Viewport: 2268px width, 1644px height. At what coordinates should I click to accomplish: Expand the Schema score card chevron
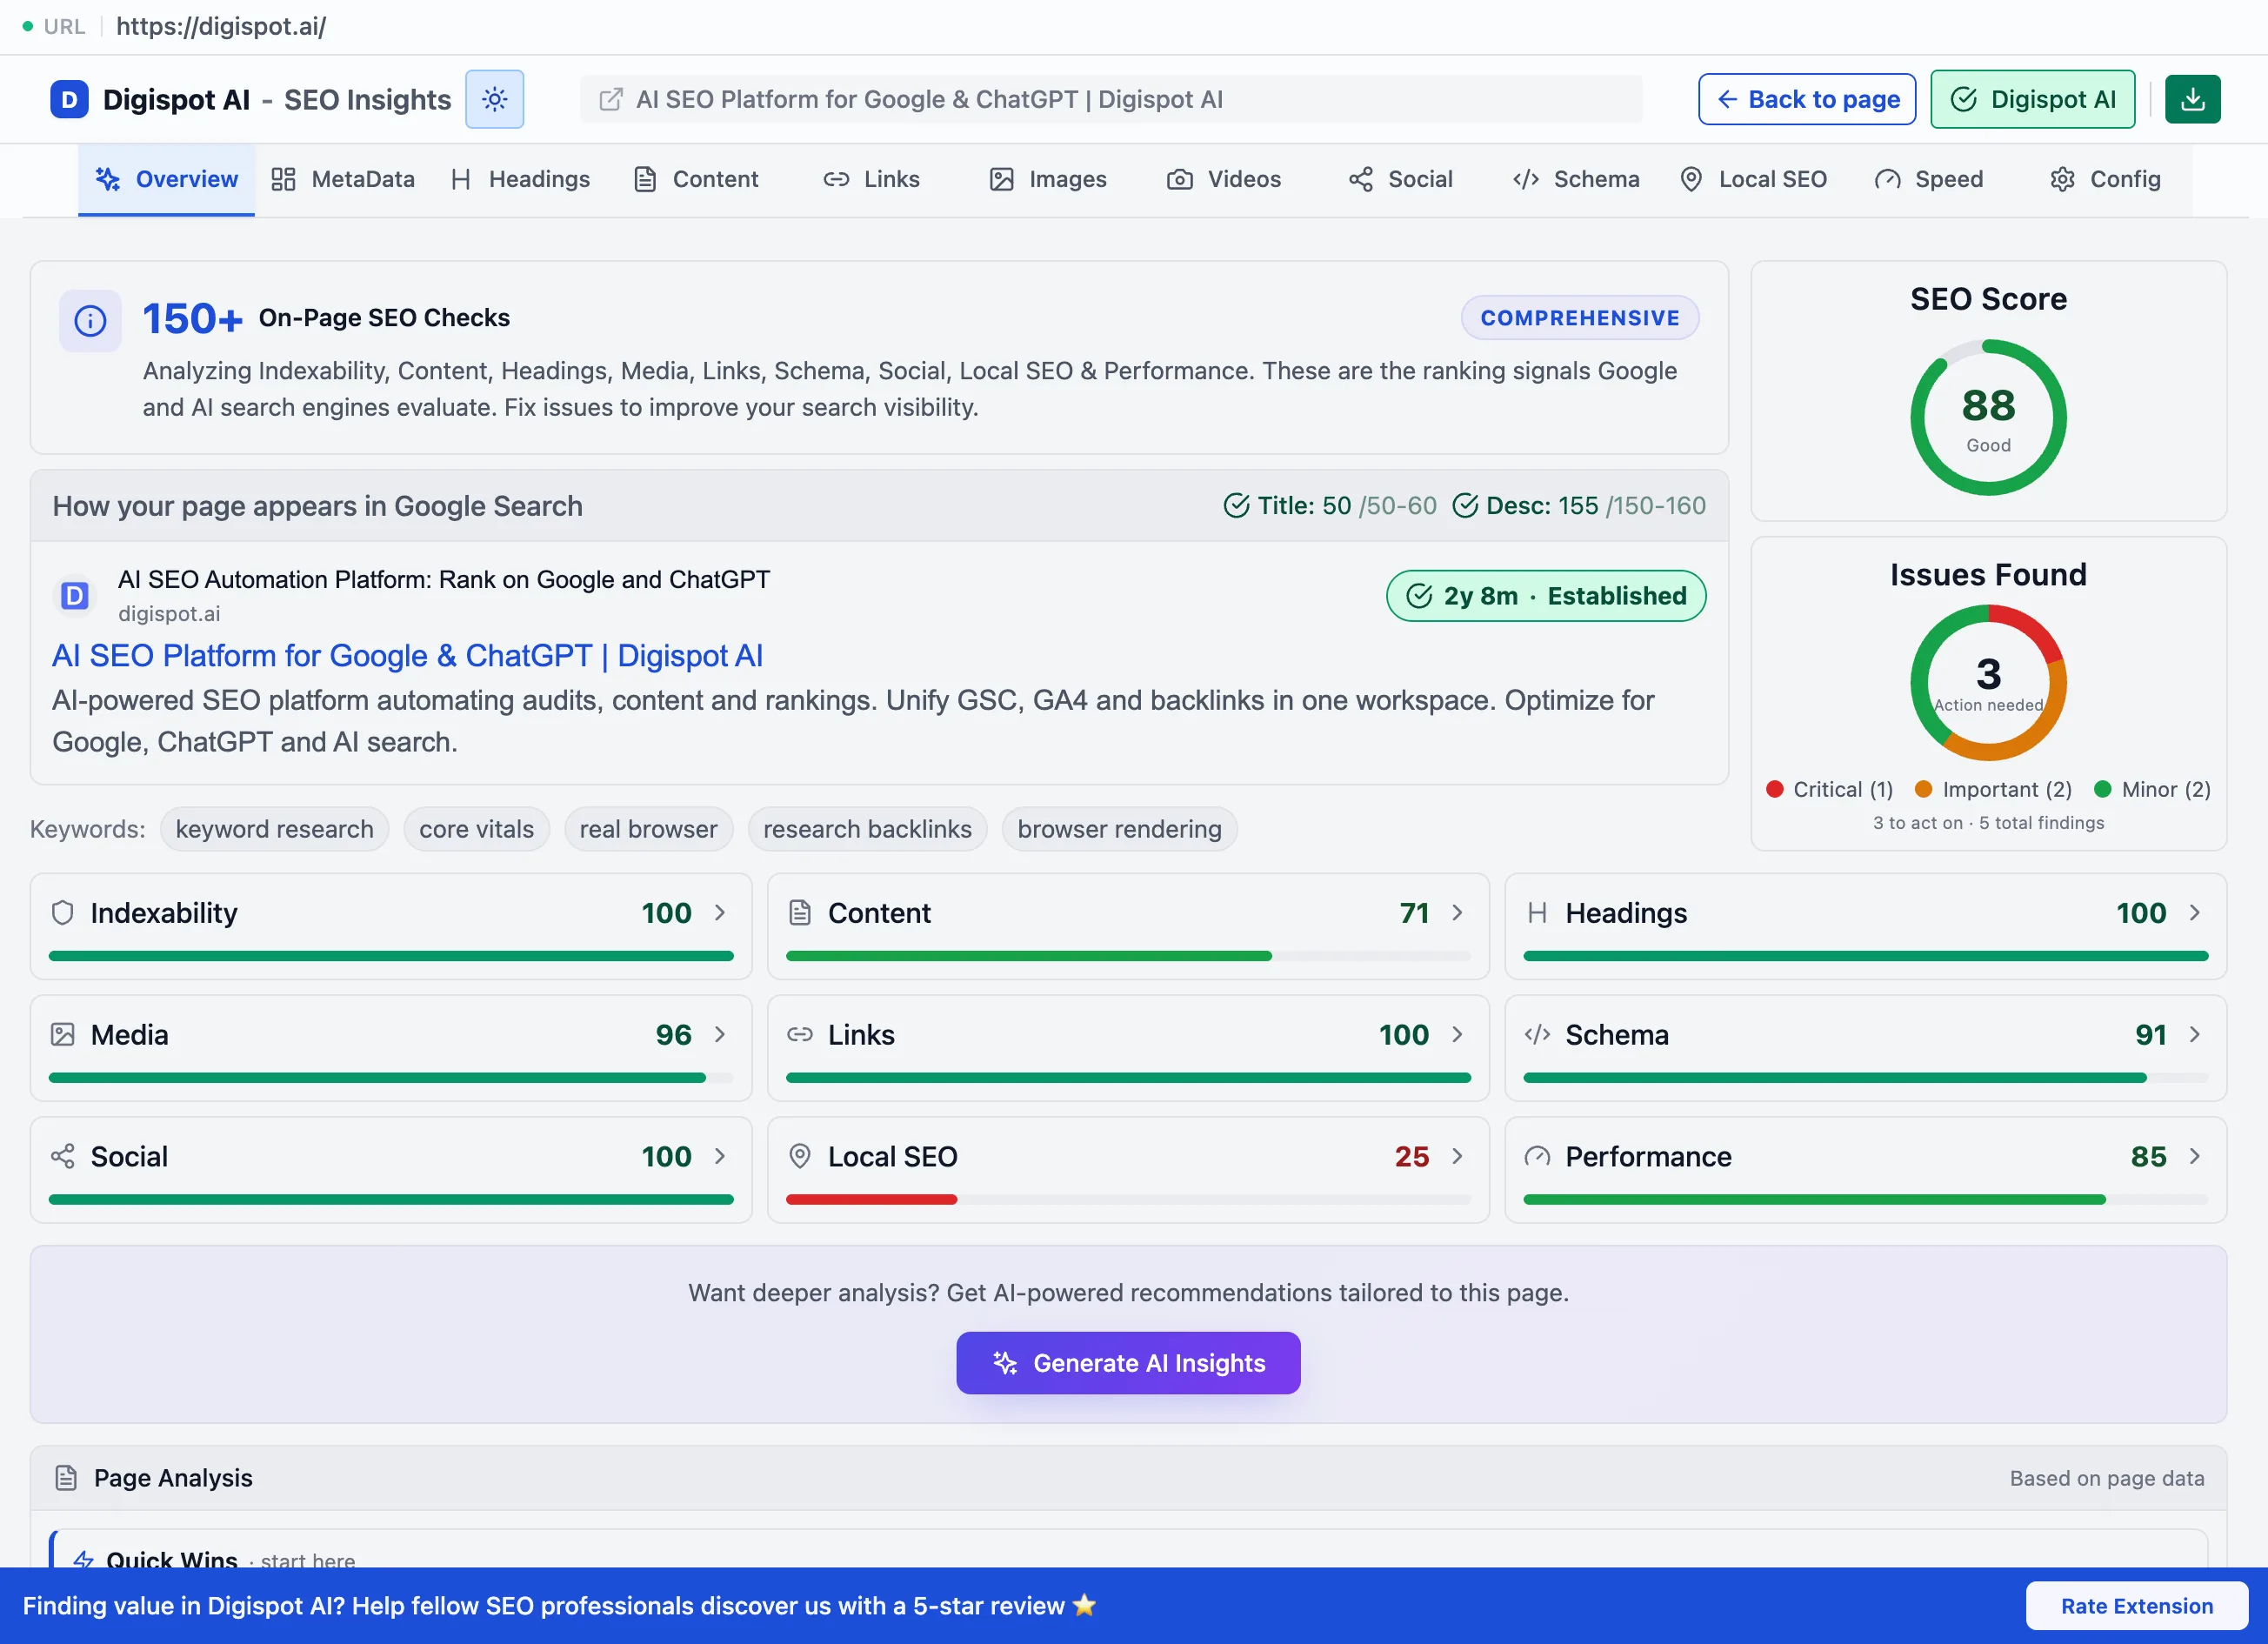click(x=2194, y=1034)
